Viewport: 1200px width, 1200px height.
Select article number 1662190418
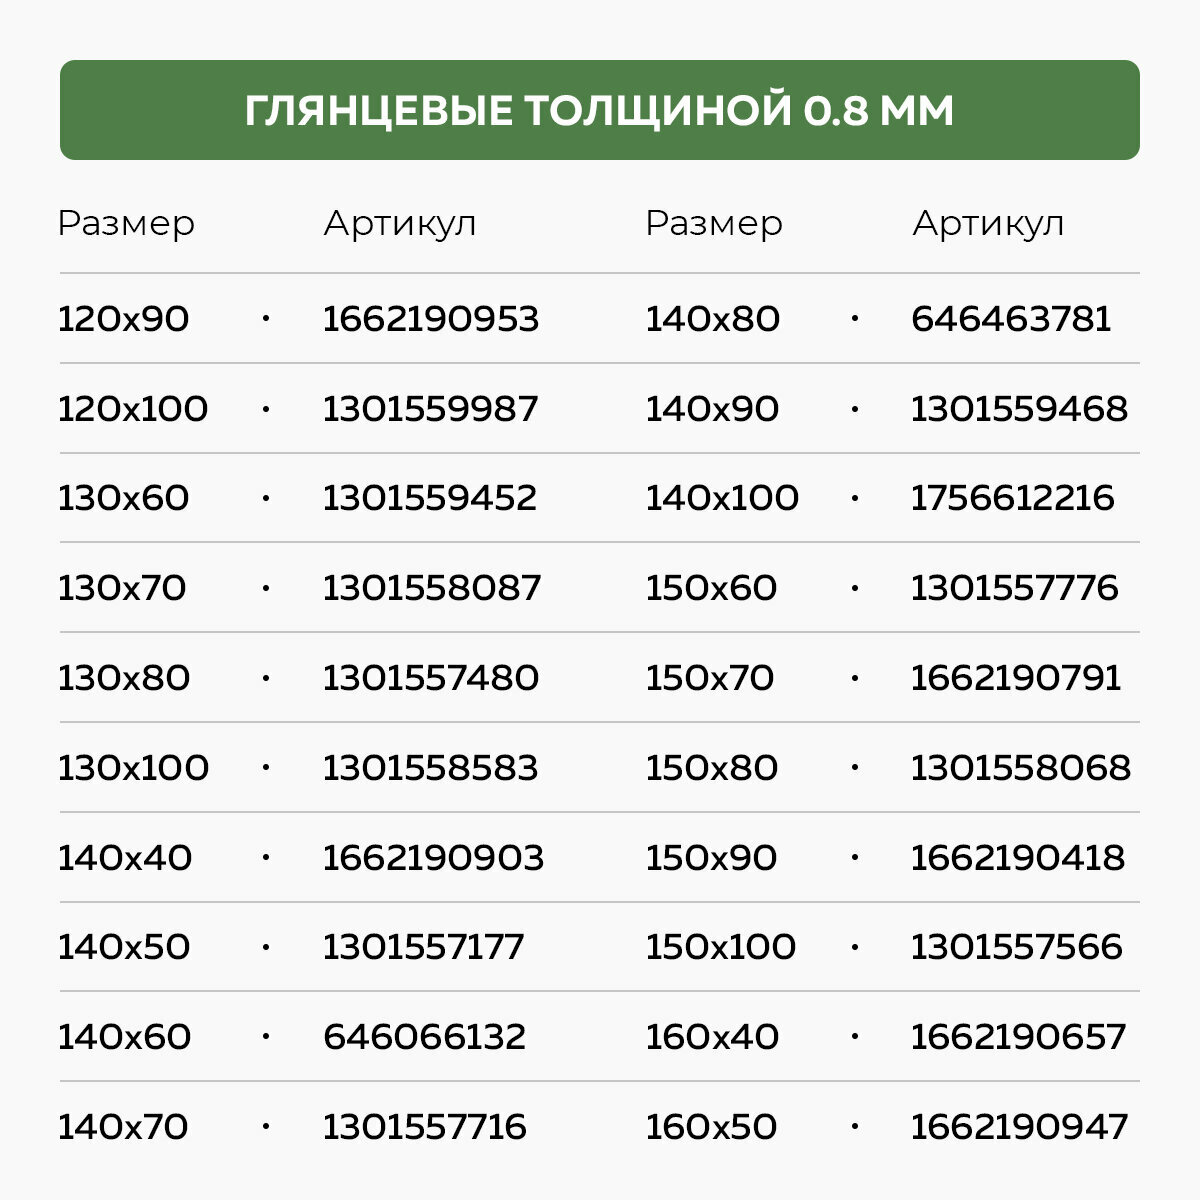[1018, 858]
